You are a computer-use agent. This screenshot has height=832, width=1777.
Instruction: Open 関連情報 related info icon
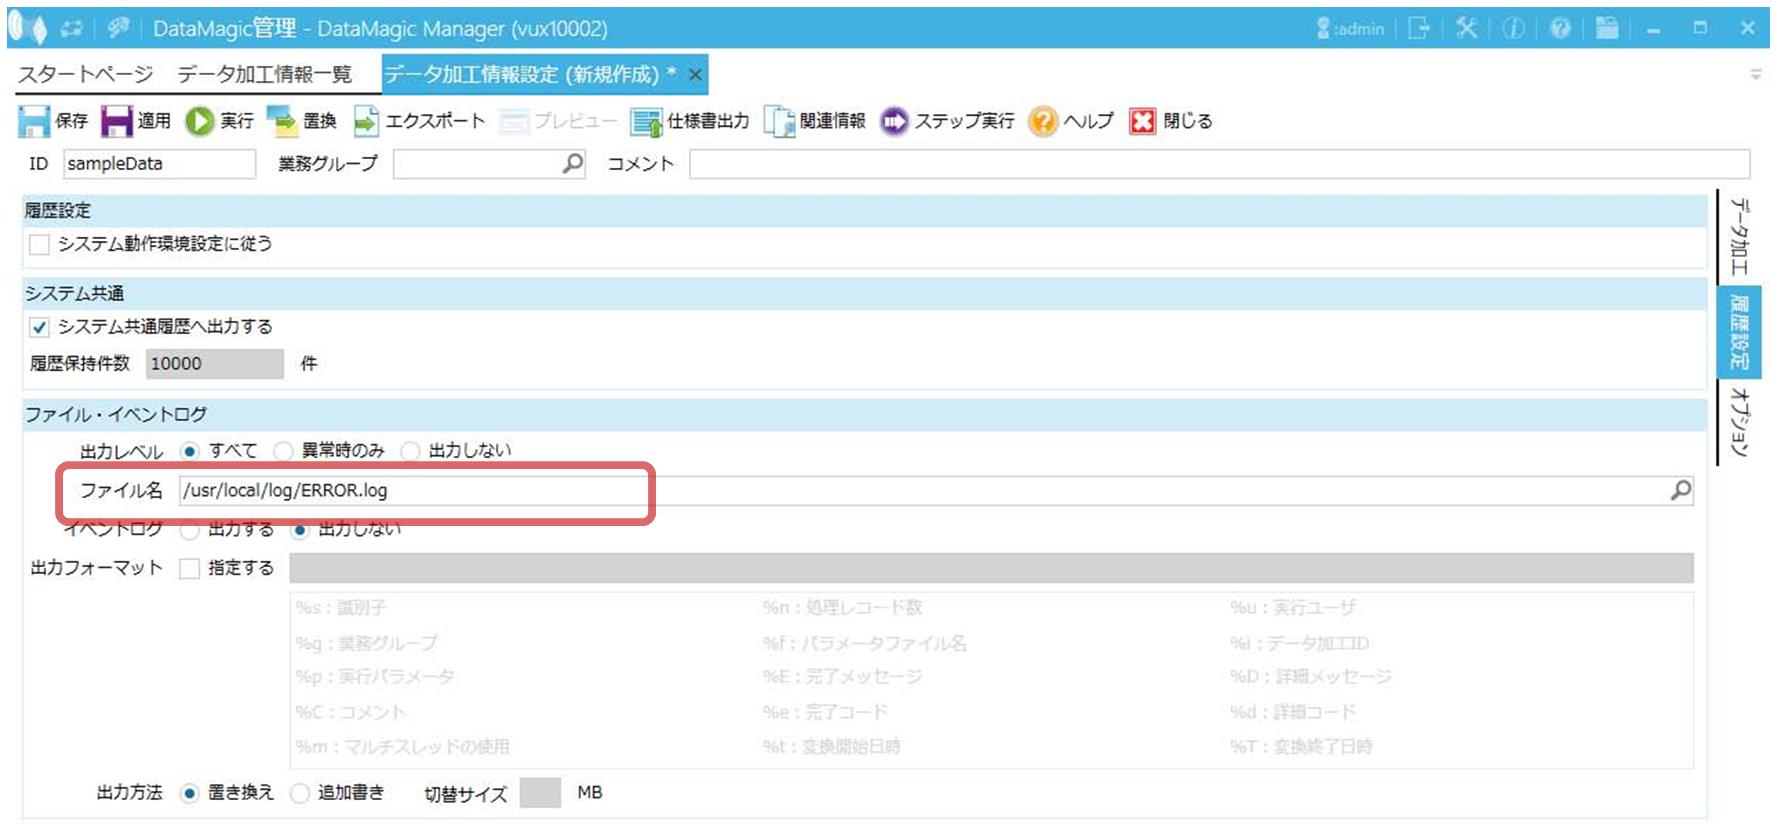[779, 121]
